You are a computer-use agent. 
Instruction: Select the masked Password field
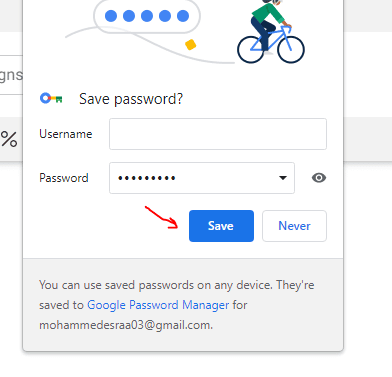pyautogui.click(x=202, y=178)
